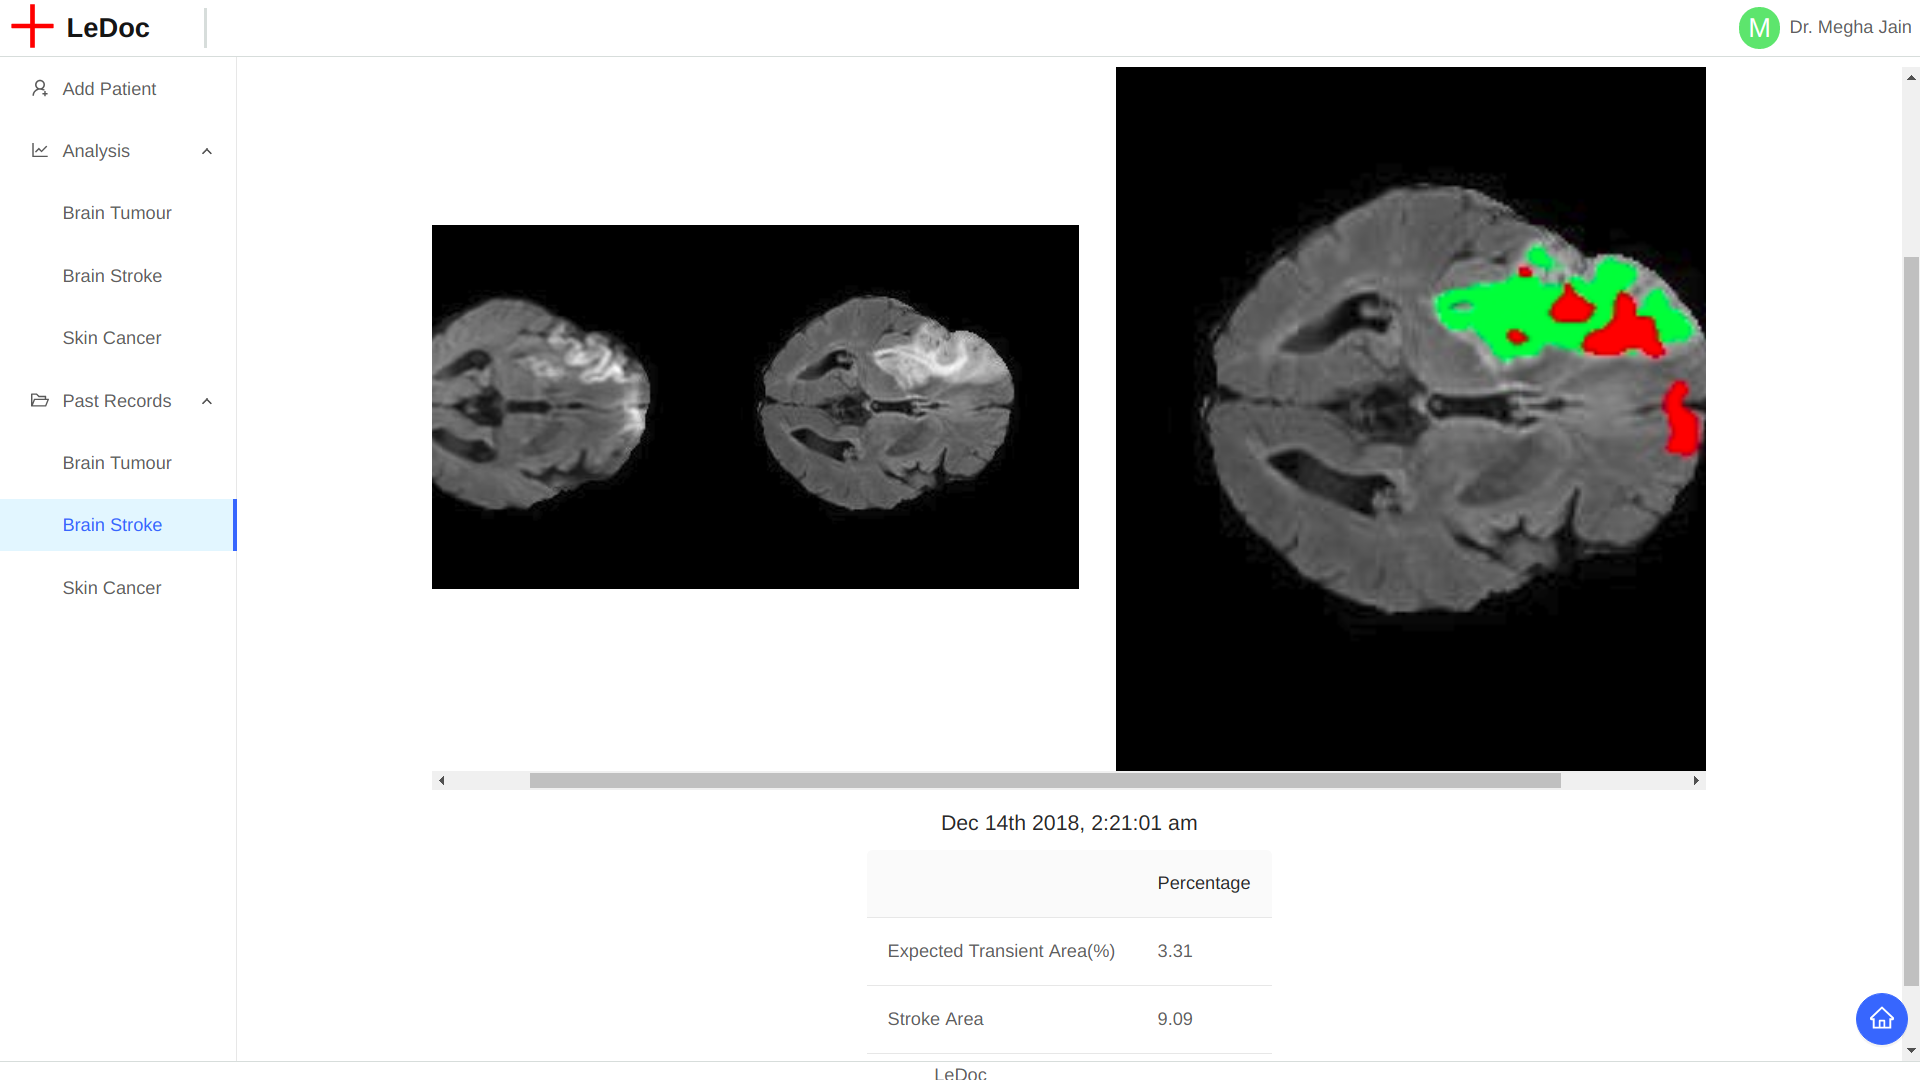Select highlighted Brain Stroke past records
The image size is (1920, 1080).
tap(112, 525)
